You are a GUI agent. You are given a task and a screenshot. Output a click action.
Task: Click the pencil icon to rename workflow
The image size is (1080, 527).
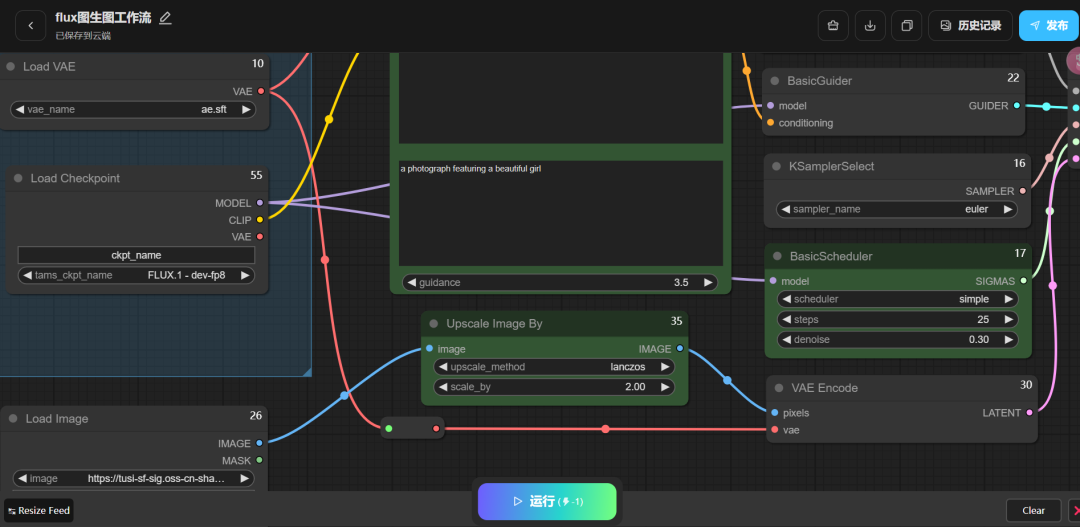click(165, 18)
